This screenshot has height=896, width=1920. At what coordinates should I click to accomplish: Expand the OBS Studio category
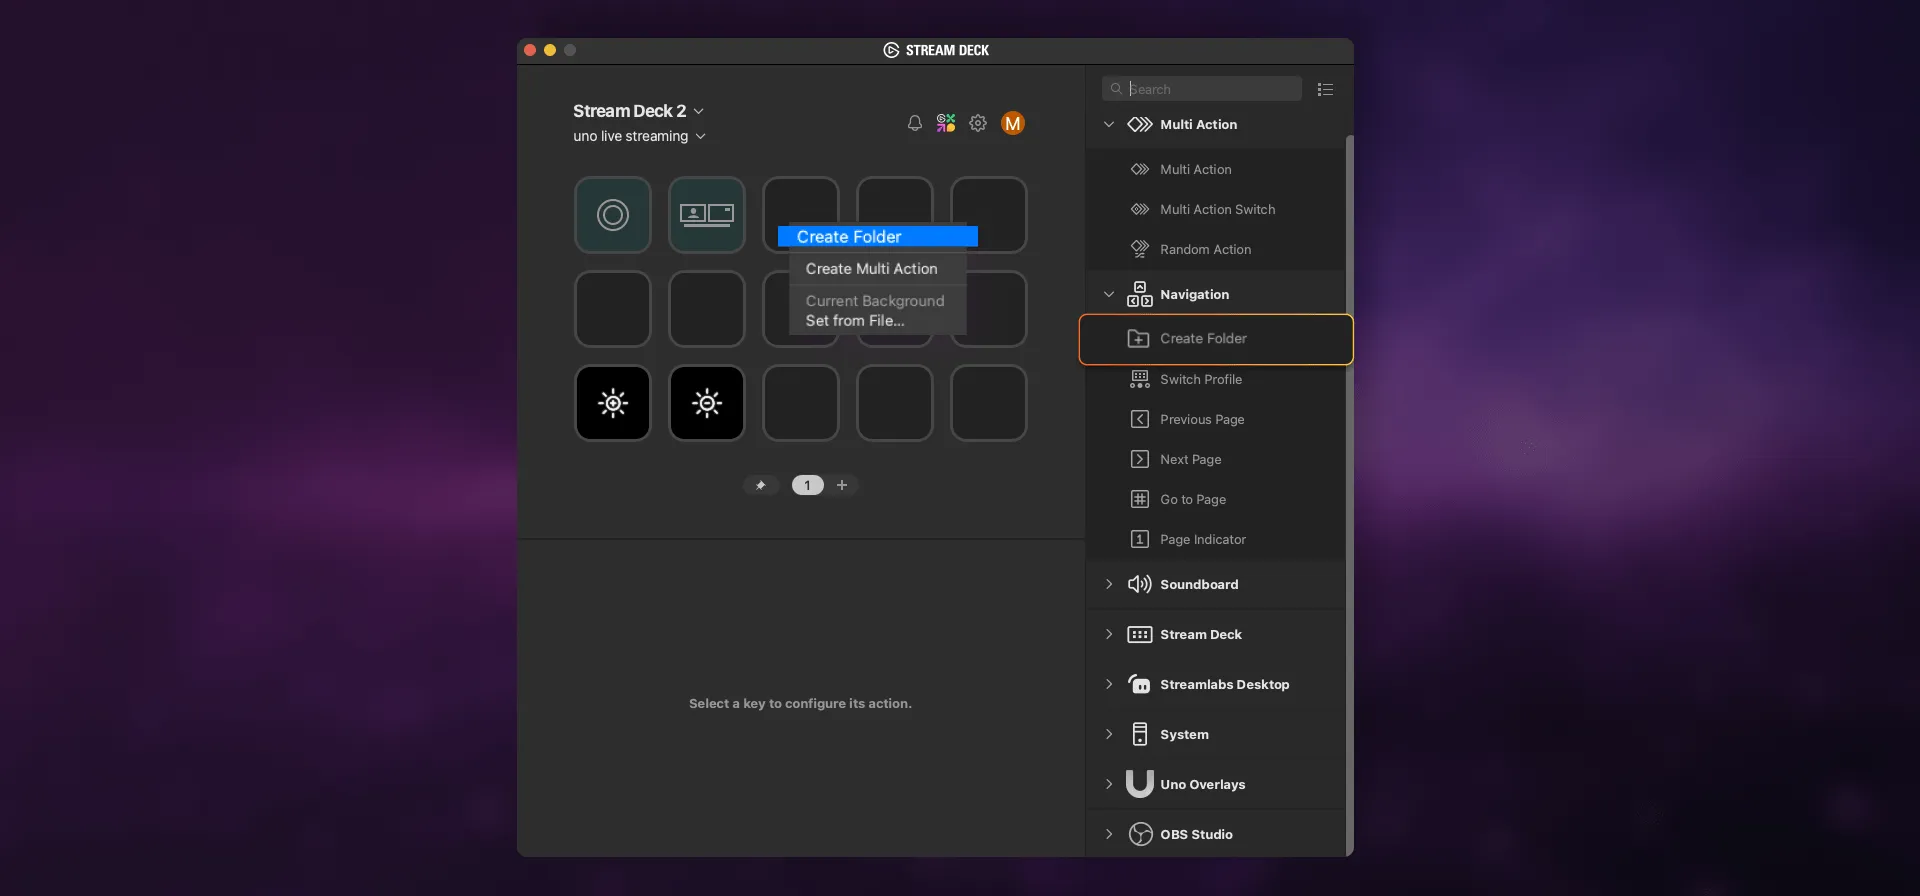click(1109, 834)
